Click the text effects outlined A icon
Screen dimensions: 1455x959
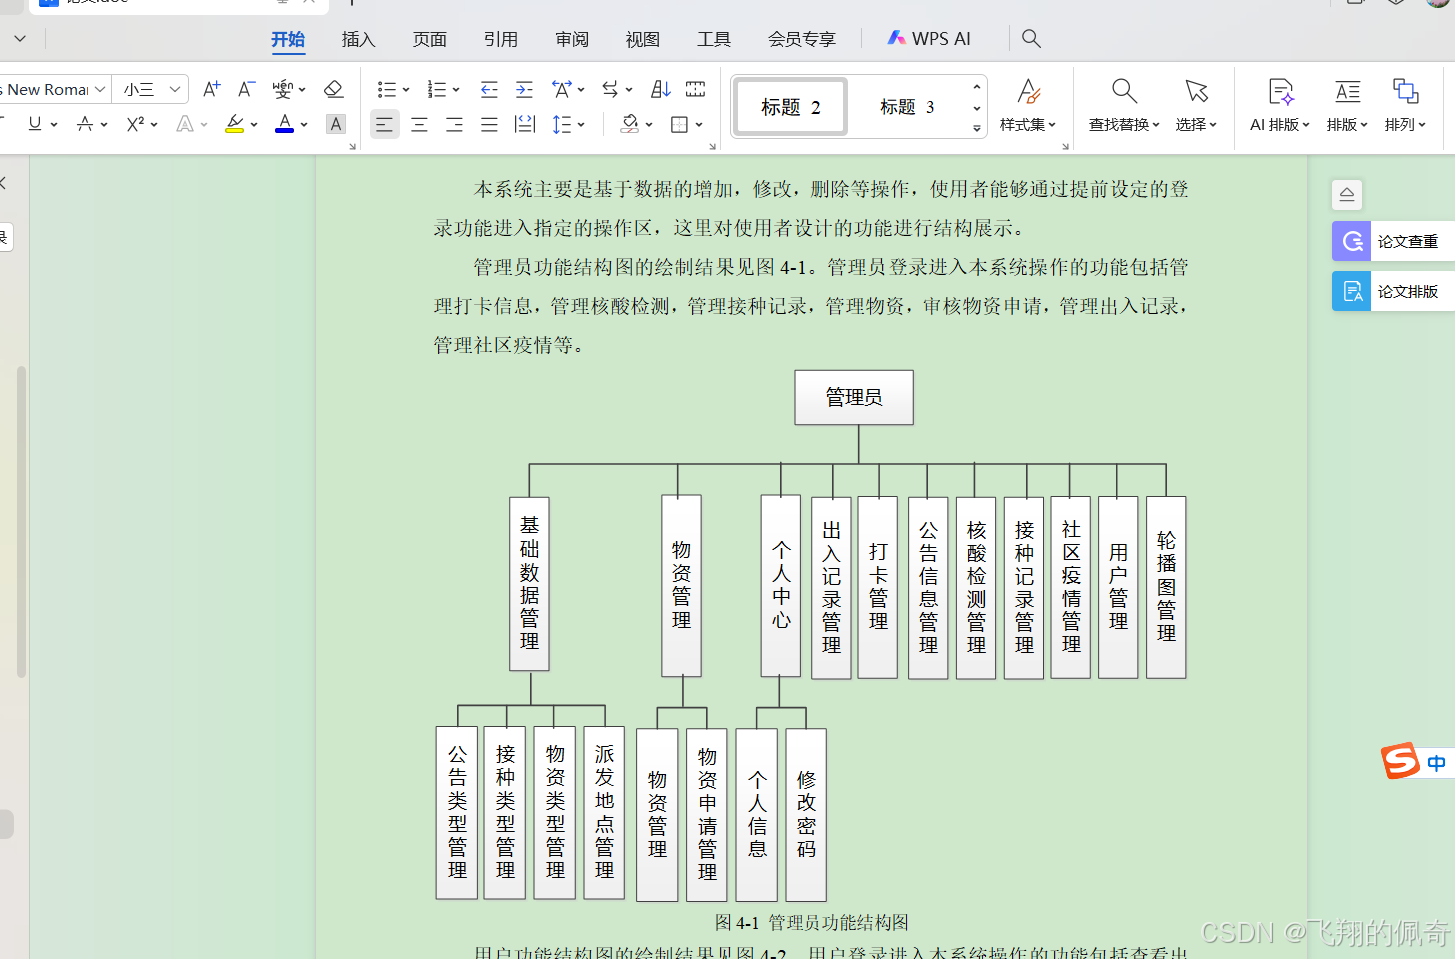(x=185, y=124)
